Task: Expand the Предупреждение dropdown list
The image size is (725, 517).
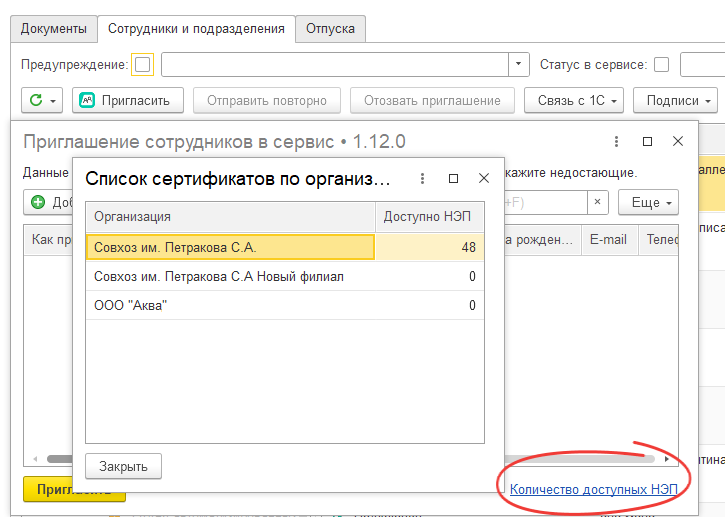Action: 519,65
